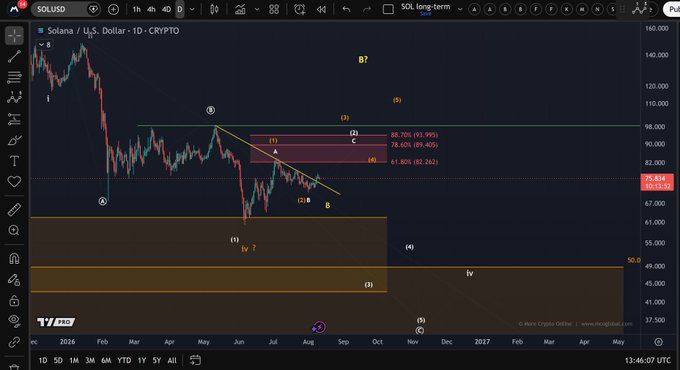Select the All date range
The height and width of the screenshot is (370, 680).
(172, 360)
